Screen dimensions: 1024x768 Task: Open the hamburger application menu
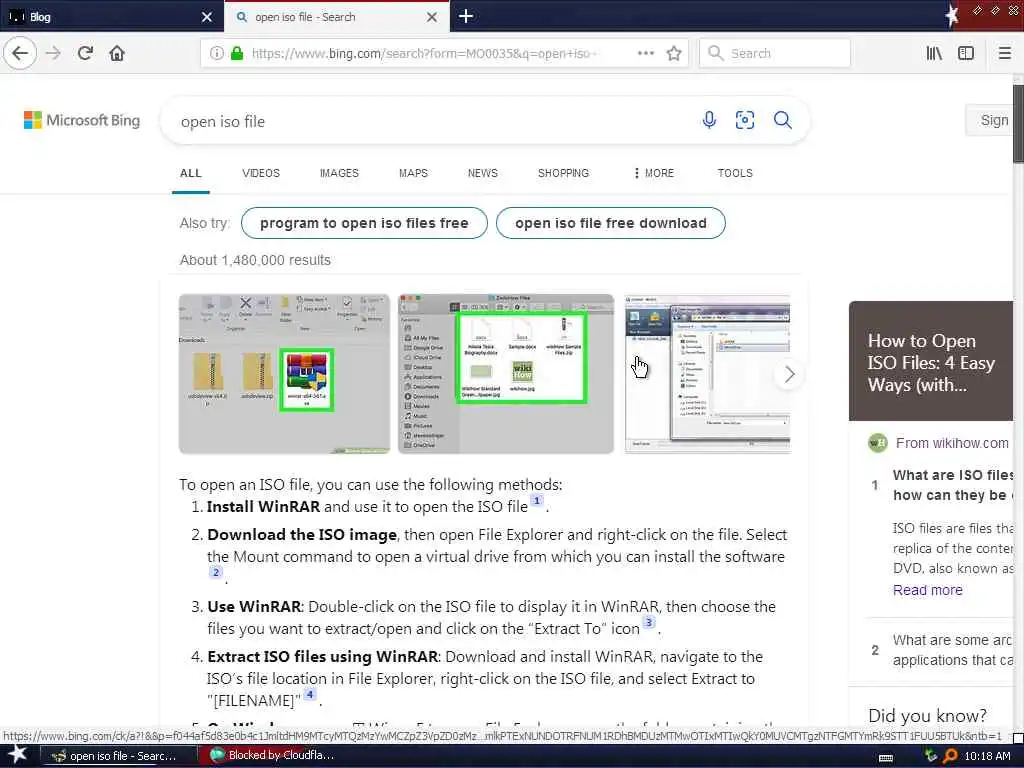1004,54
